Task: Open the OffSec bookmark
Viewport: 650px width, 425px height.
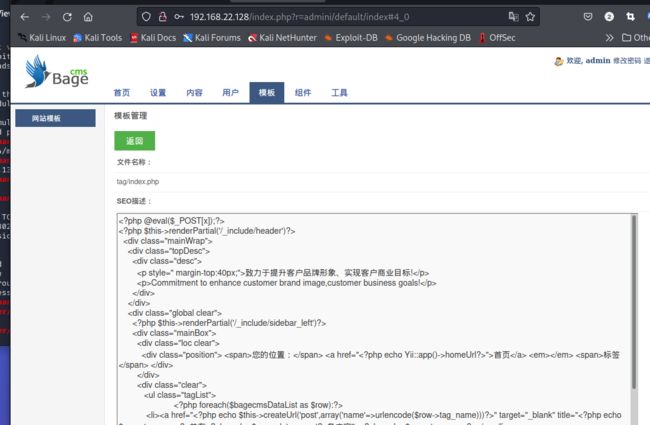Action: 497,38
